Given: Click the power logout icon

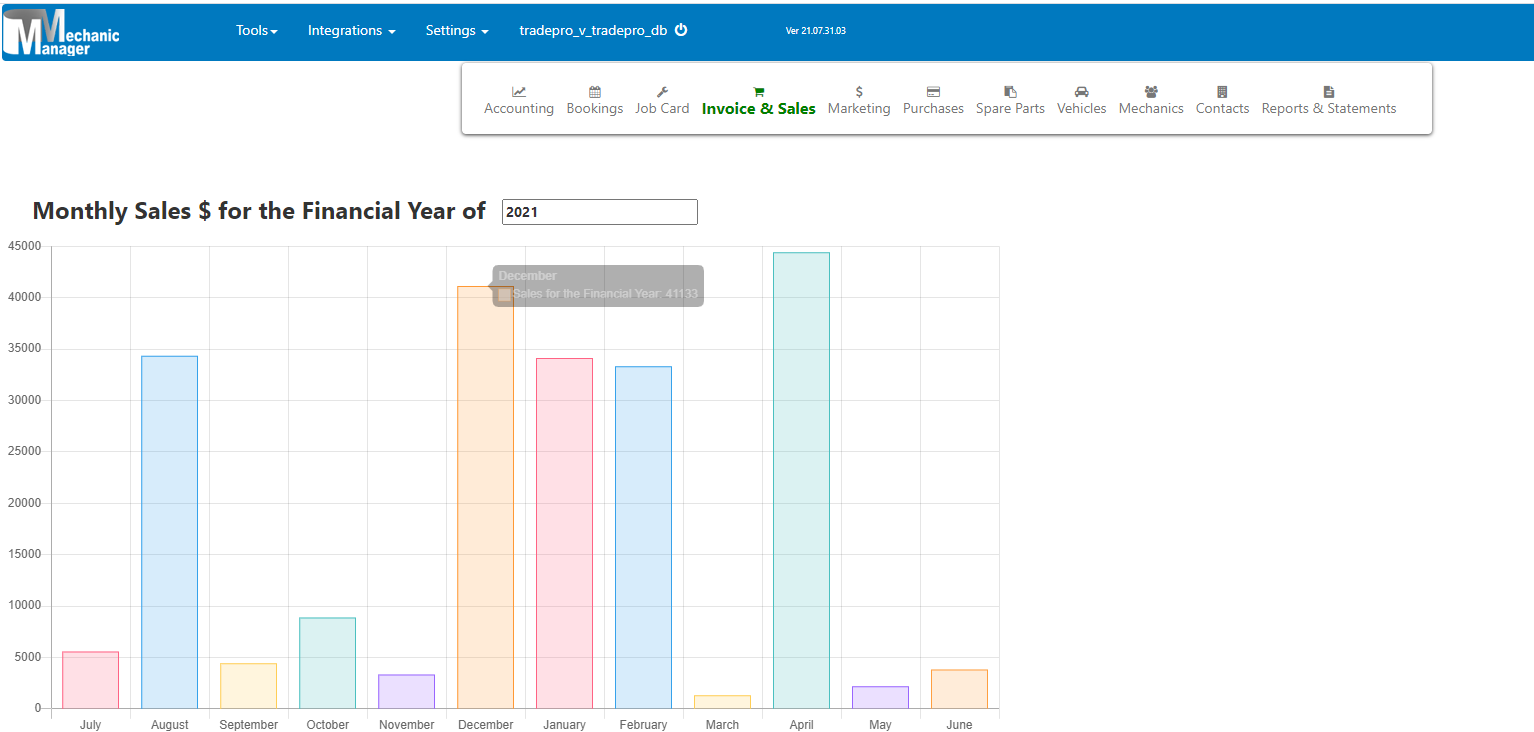Looking at the screenshot, I should click(x=681, y=30).
